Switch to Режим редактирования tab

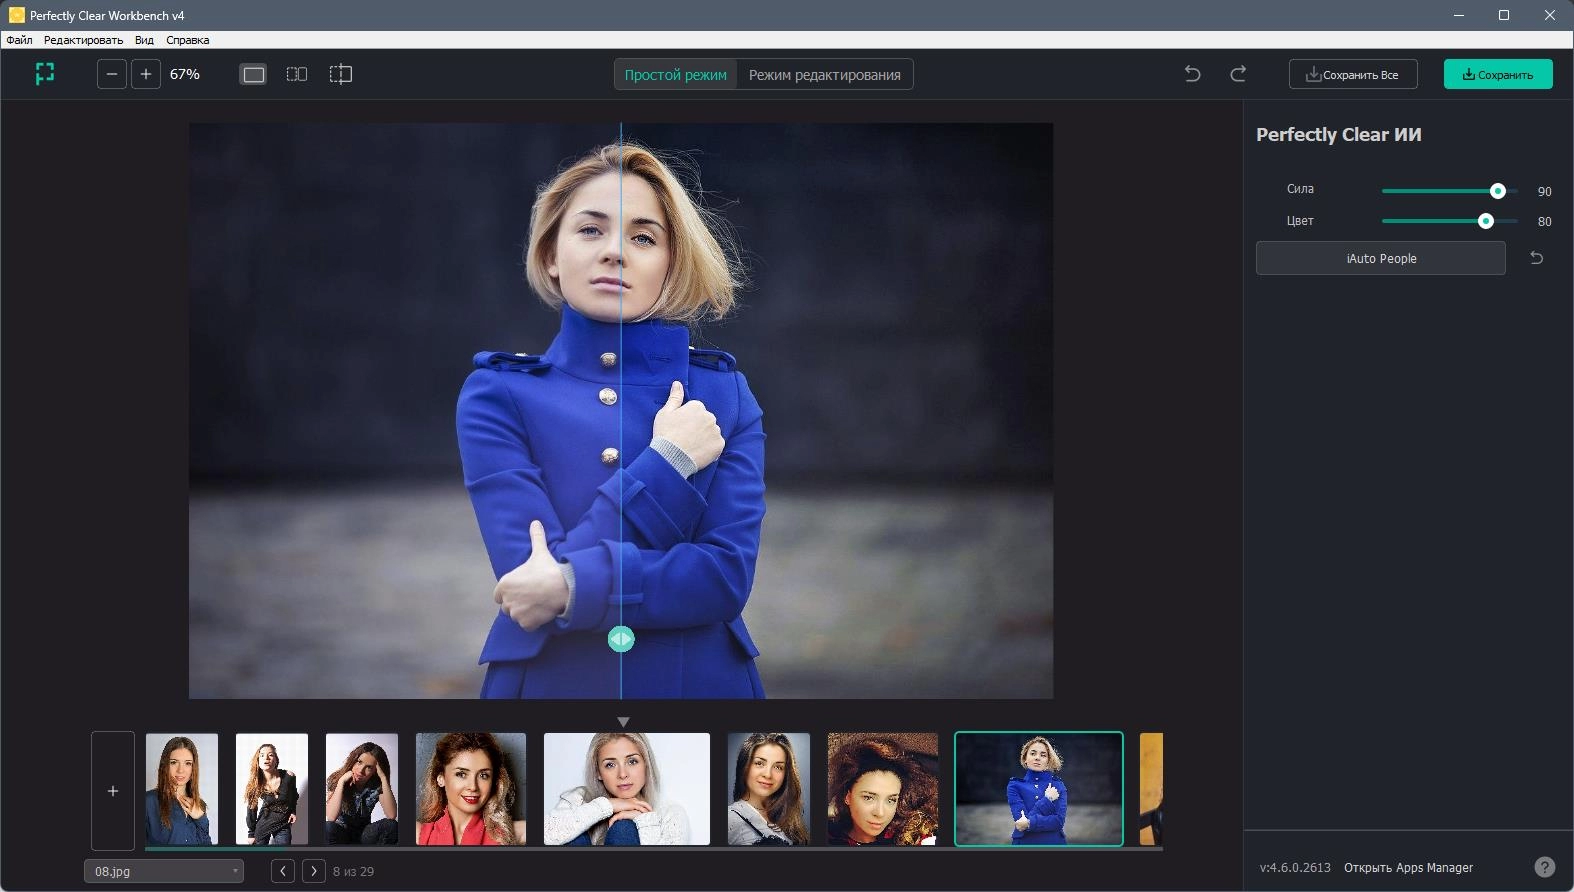pyautogui.click(x=825, y=75)
